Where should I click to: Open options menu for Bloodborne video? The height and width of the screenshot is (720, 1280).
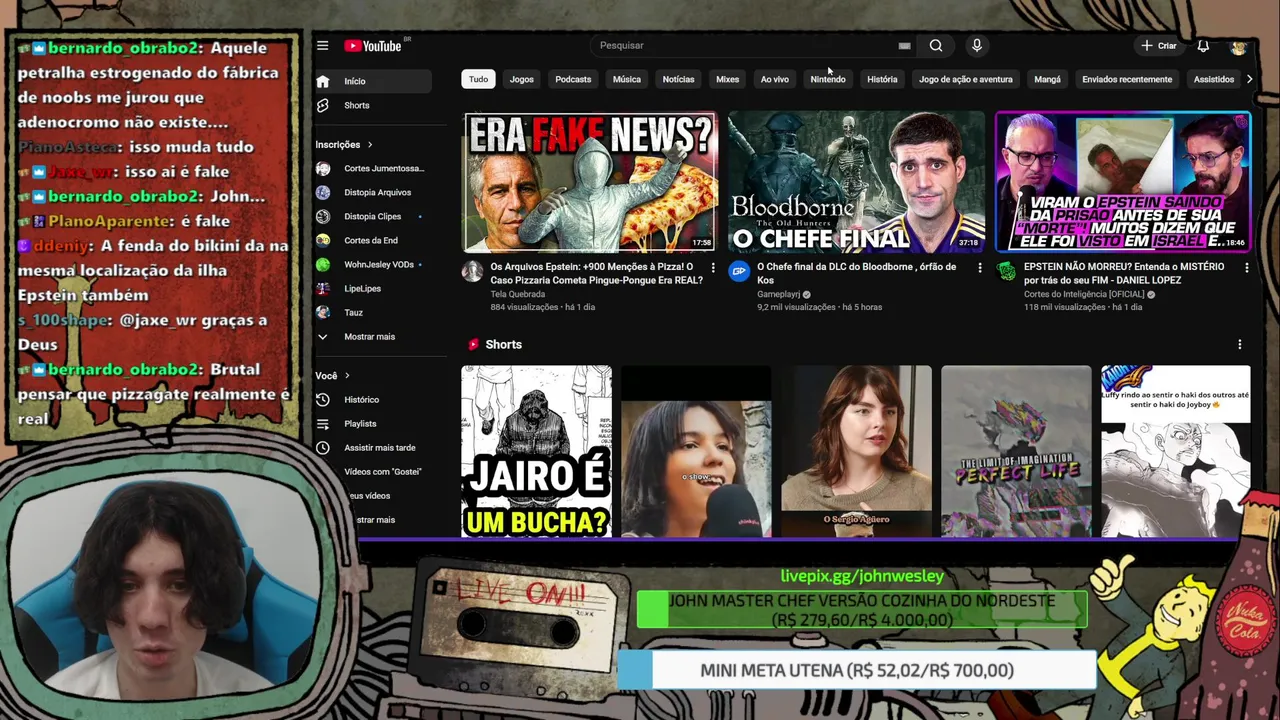(x=980, y=268)
